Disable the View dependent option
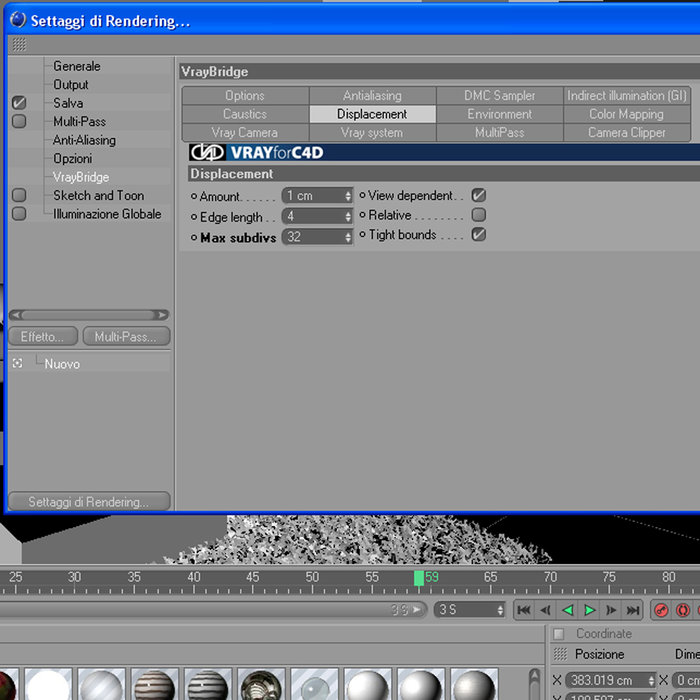Viewport: 700px width, 700px height. (x=479, y=195)
